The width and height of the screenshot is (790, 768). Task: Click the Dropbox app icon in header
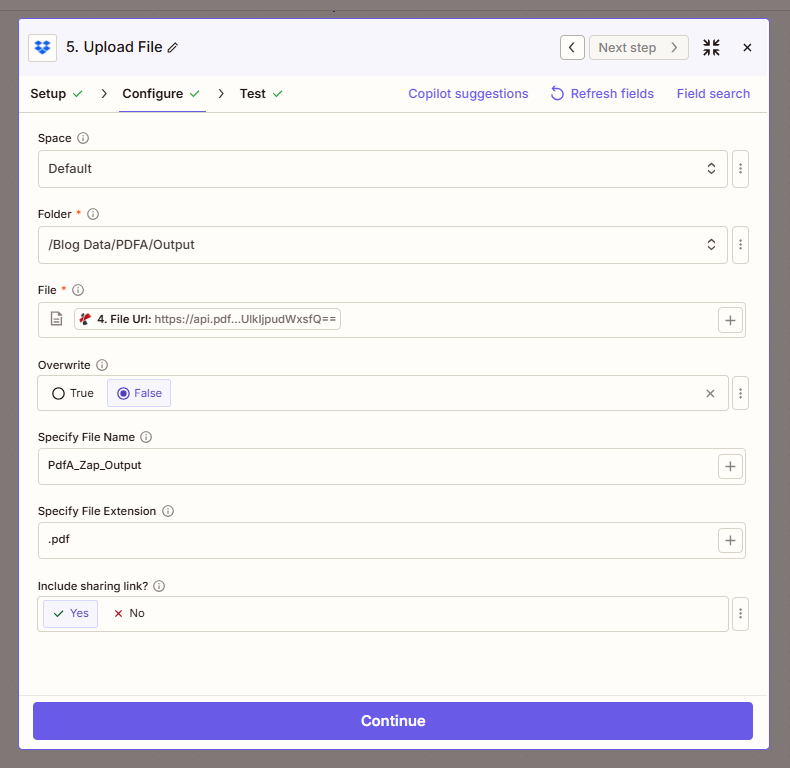click(42, 47)
